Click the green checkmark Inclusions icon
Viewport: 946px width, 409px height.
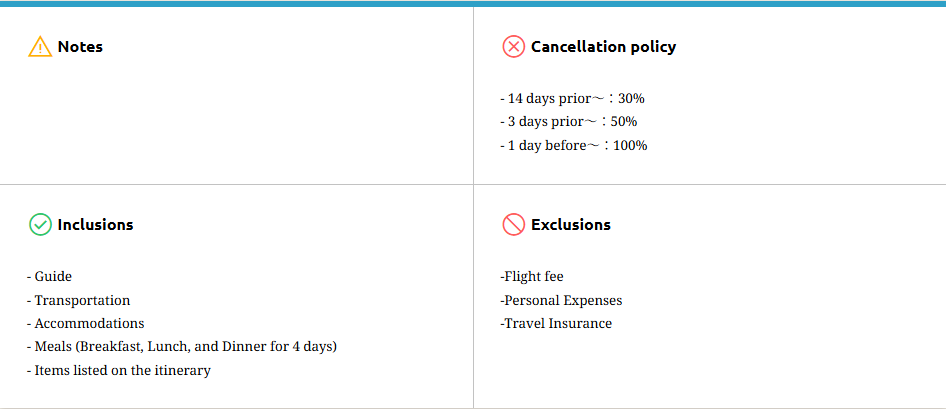(40, 225)
